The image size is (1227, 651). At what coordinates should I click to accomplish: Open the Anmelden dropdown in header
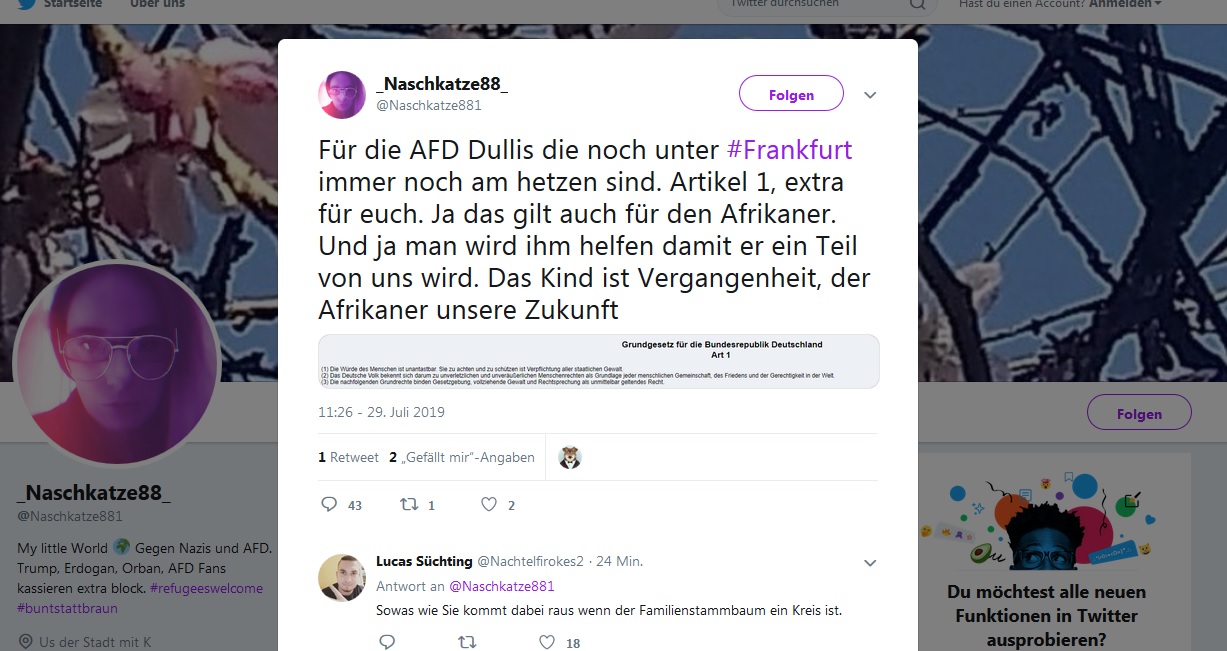coord(1125,4)
